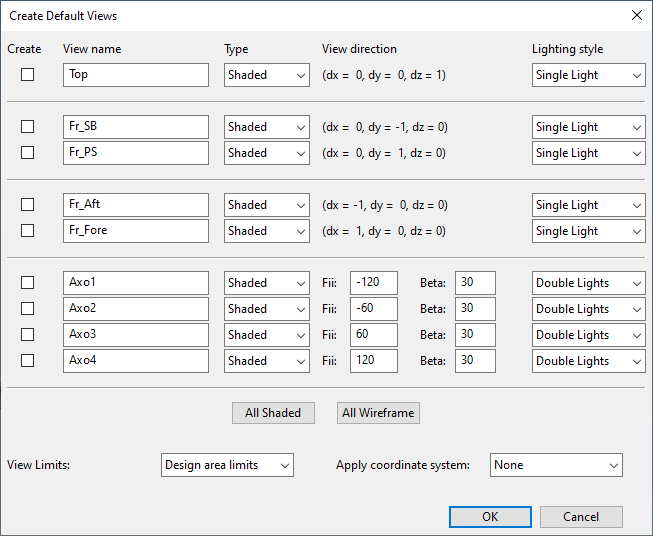653x536 pixels.
Task: Click the Beta value field for Axo3
Action: pyautogui.click(x=475, y=335)
